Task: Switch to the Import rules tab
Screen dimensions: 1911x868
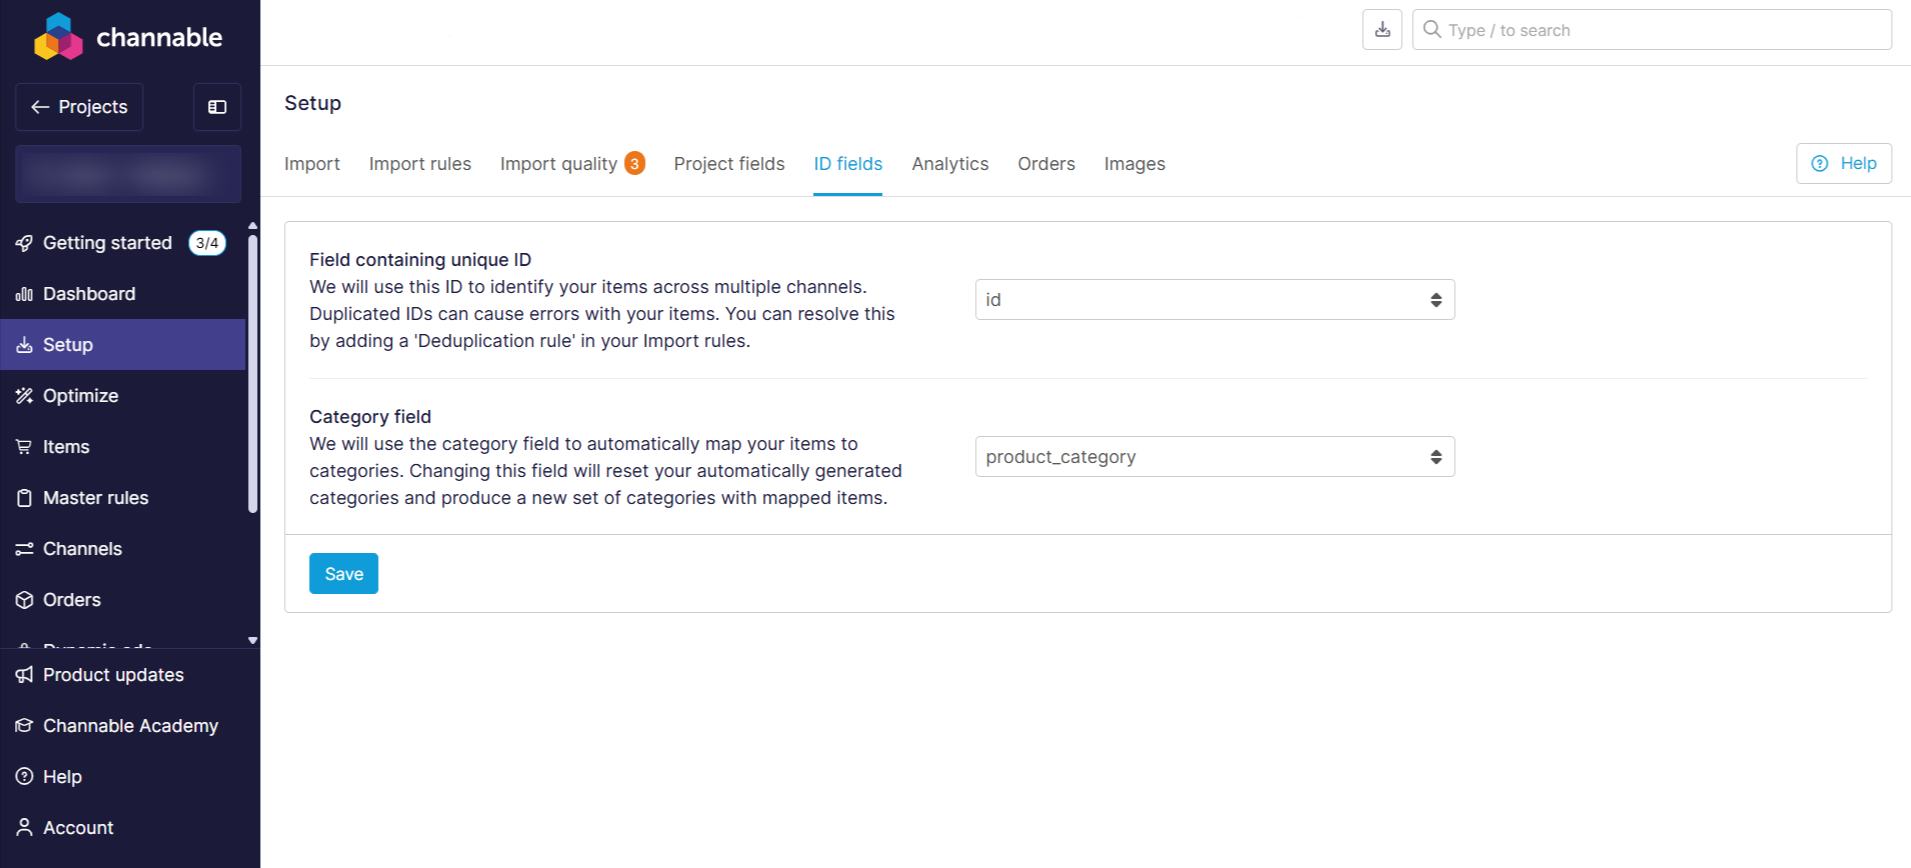Action: tap(419, 164)
